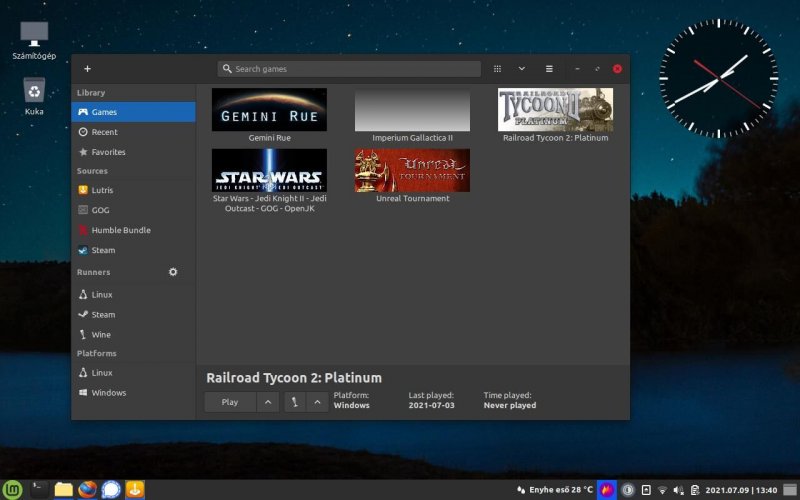Screen dimensions: 800x500
Task: Open the weather applet showing 28 °C
Action: pyautogui.click(x=555, y=490)
